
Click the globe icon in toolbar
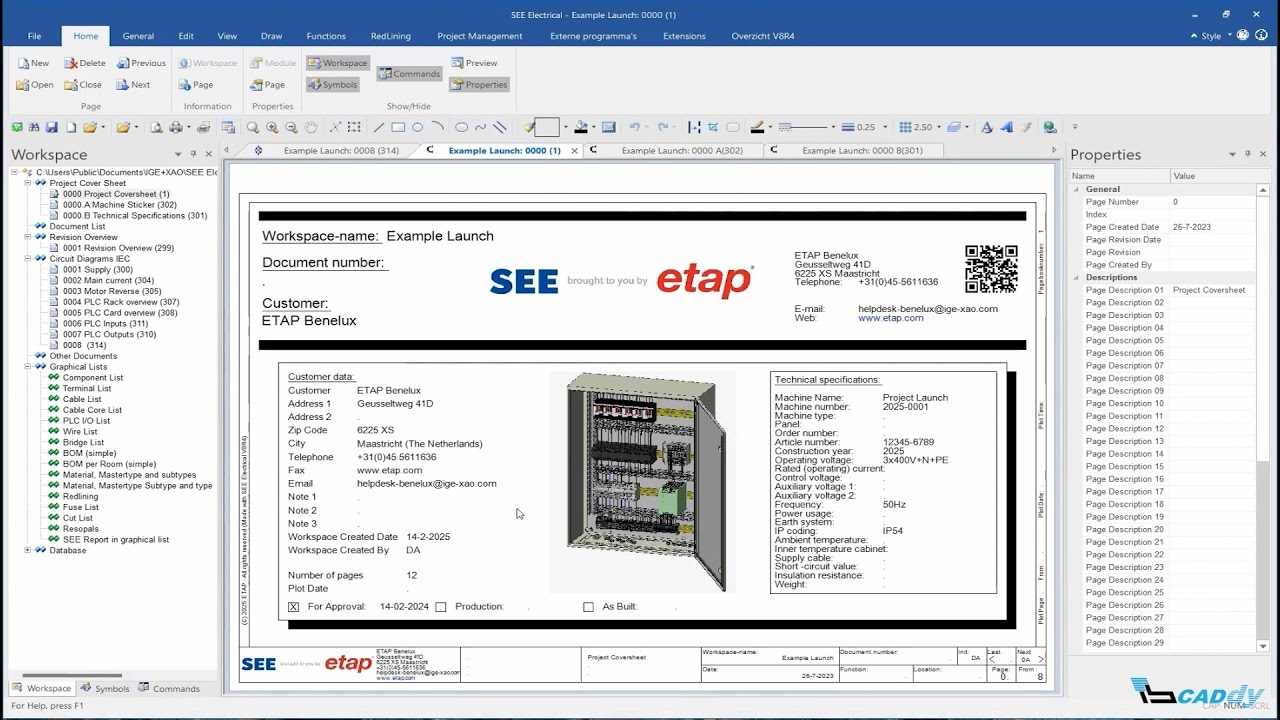click(x=1049, y=127)
